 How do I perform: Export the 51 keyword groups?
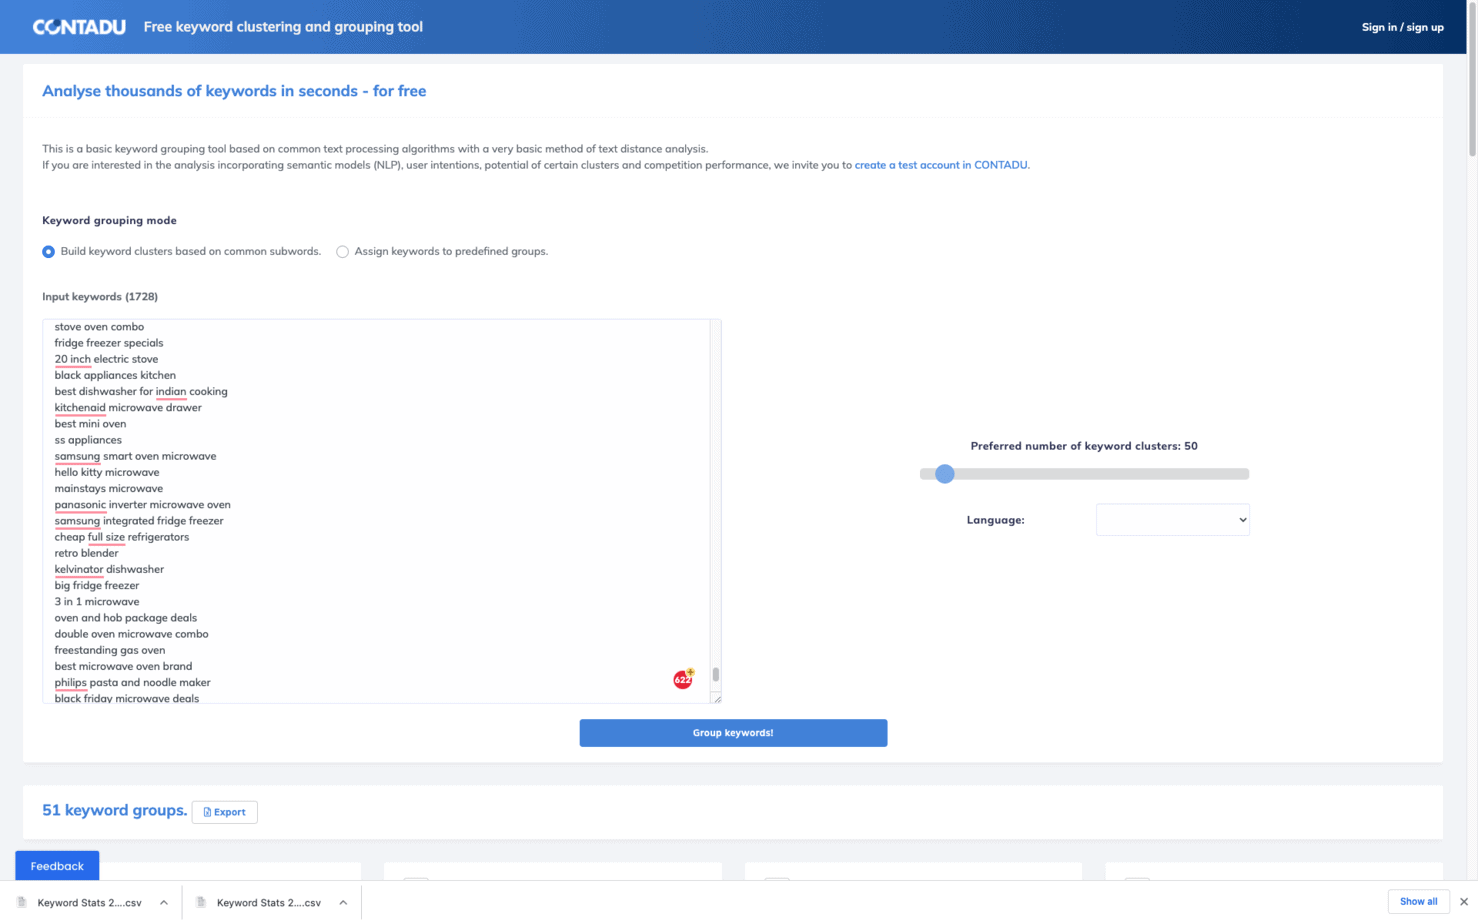pos(224,811)
